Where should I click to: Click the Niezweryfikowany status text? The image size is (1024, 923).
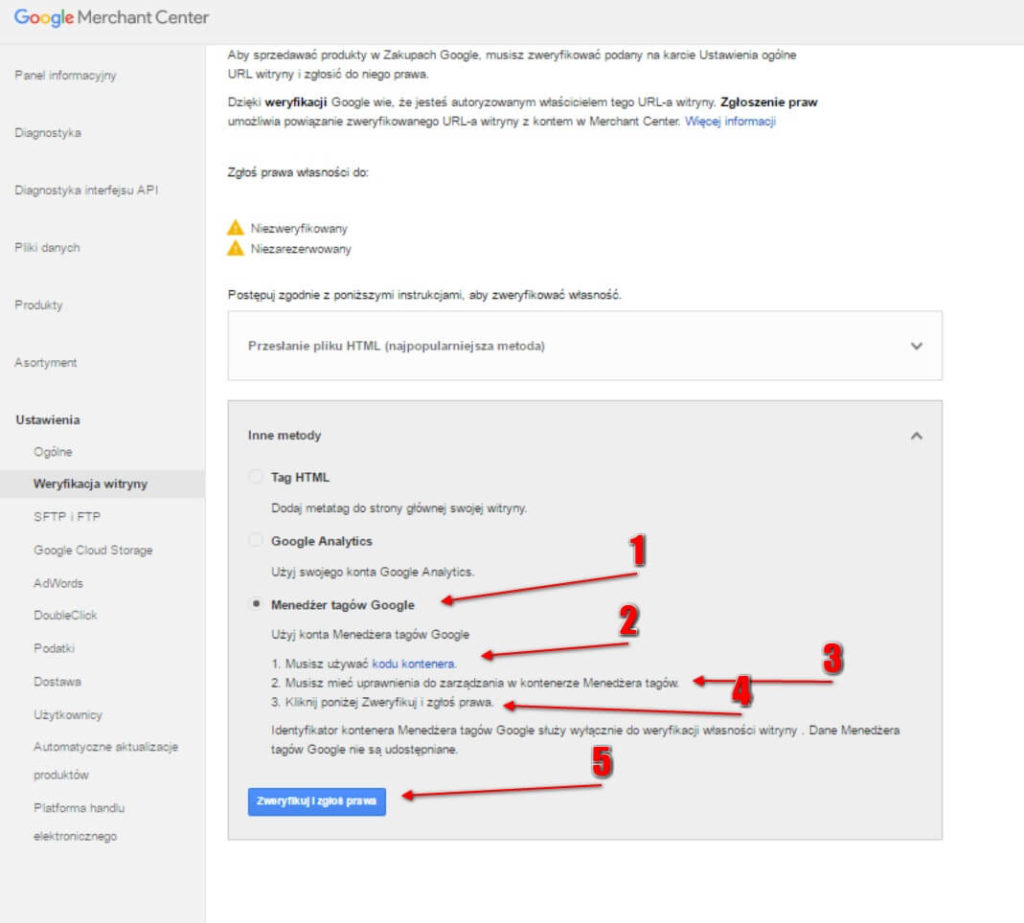tap(299, 229)
